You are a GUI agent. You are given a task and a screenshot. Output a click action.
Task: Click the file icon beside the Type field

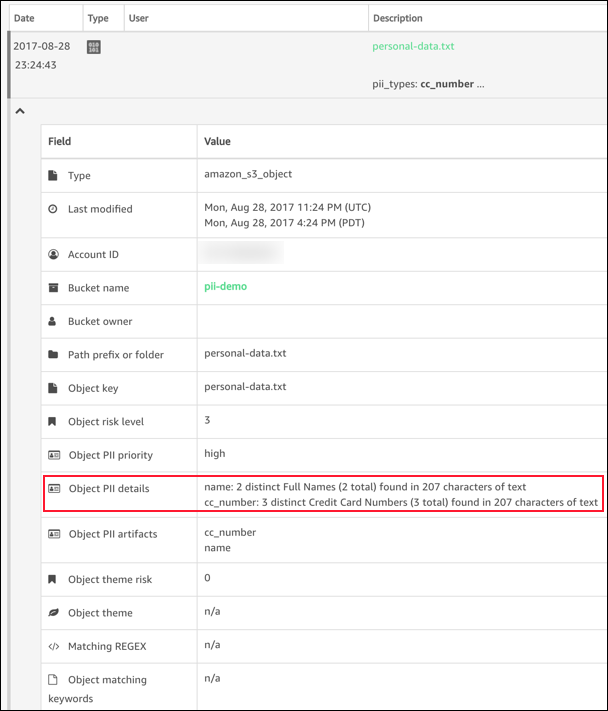click(53, 175)
